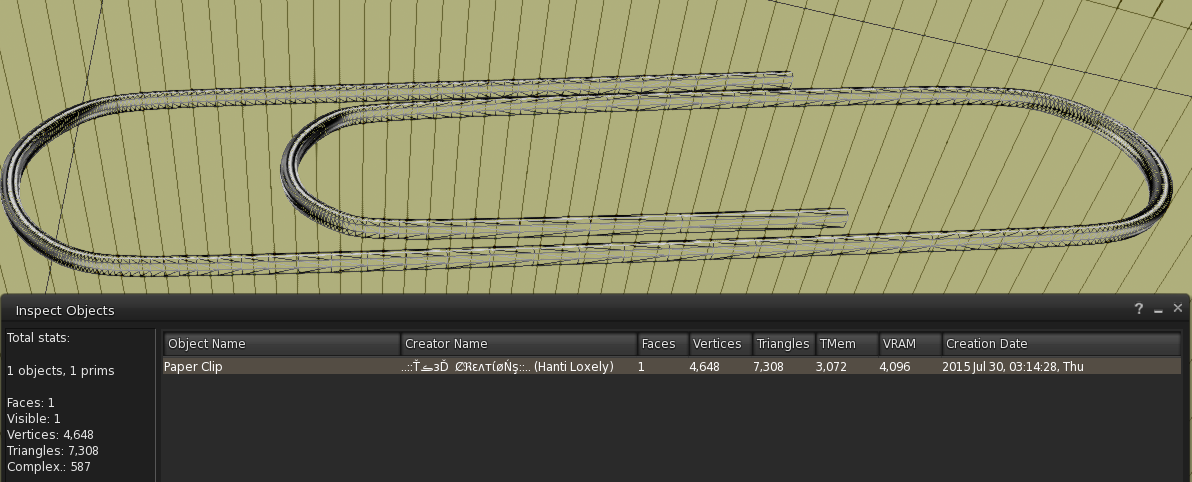Click the 2015 Jul 30 creation date cell
The height and width of the screenshot is (482, 1192).
tap(1013, 366)
